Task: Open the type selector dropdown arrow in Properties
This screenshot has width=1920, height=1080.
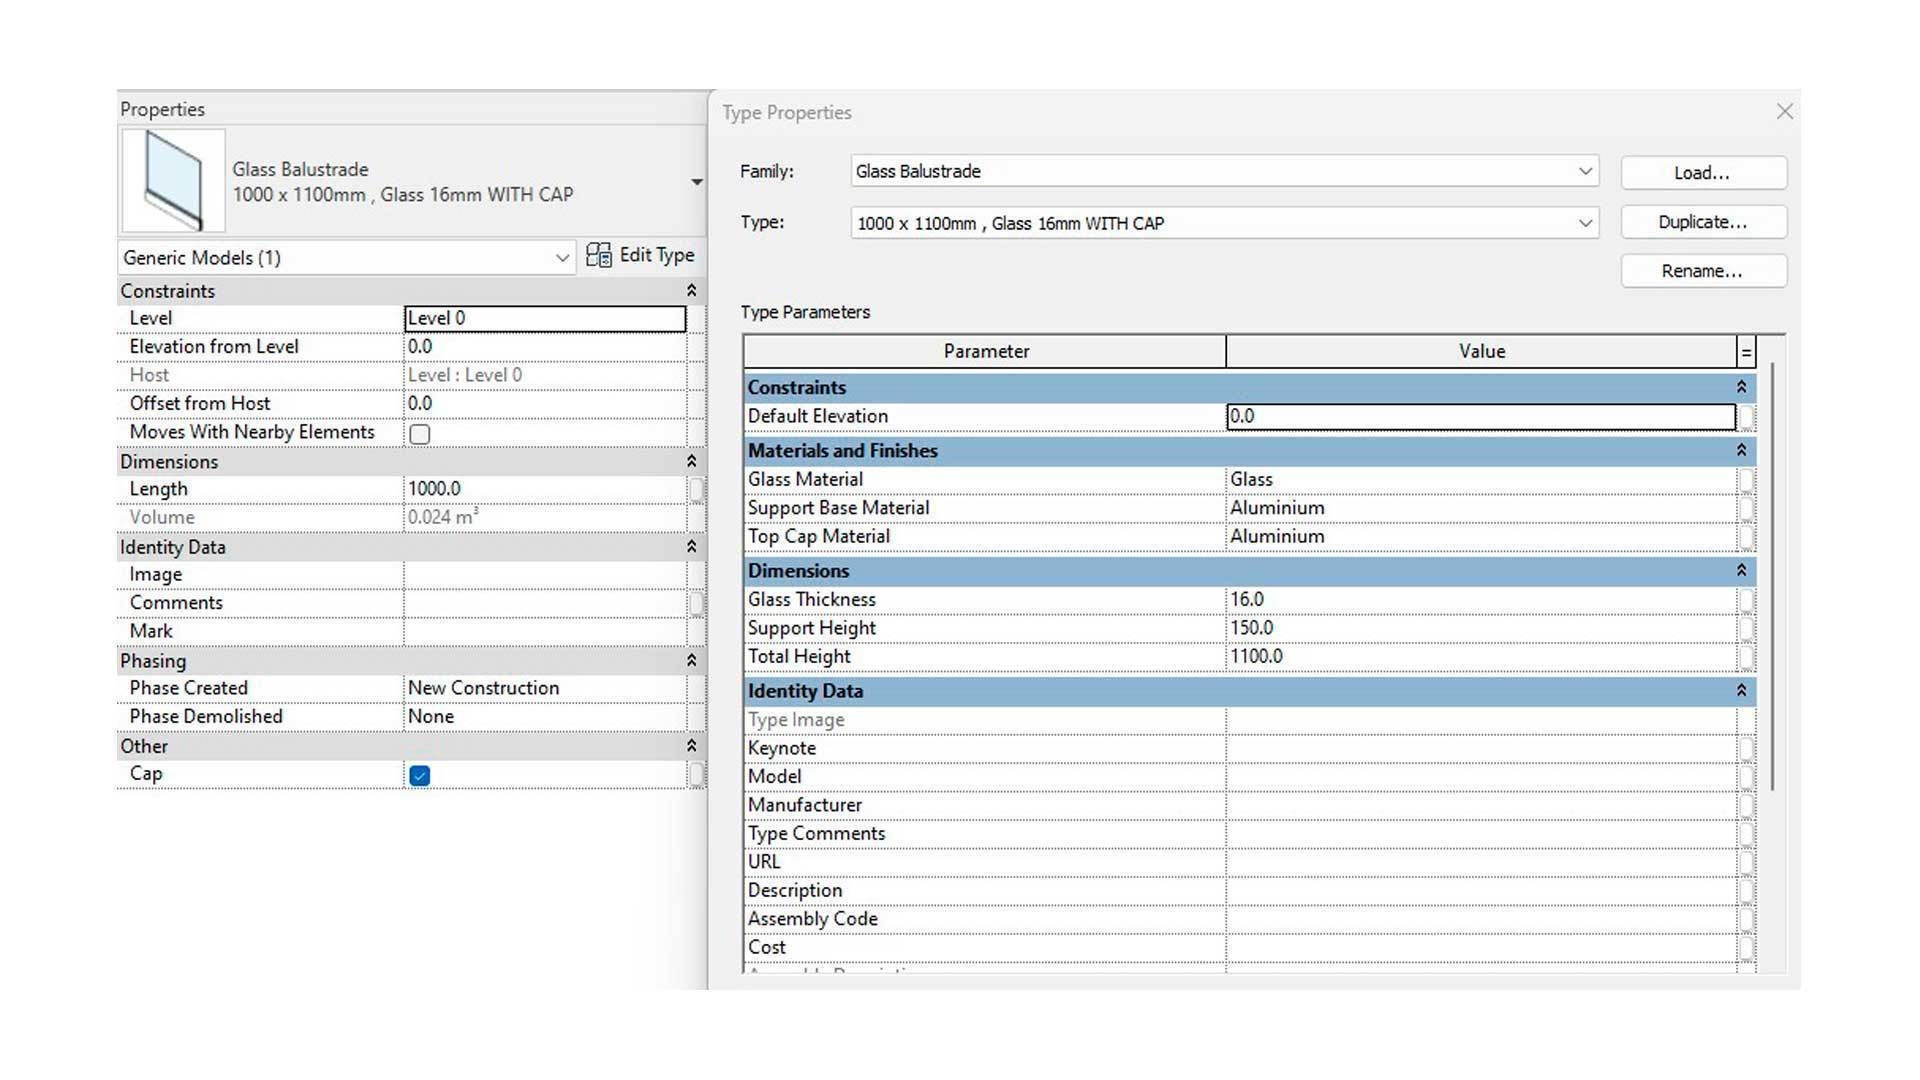Action: pyautogui.click(x=696, y=182)
